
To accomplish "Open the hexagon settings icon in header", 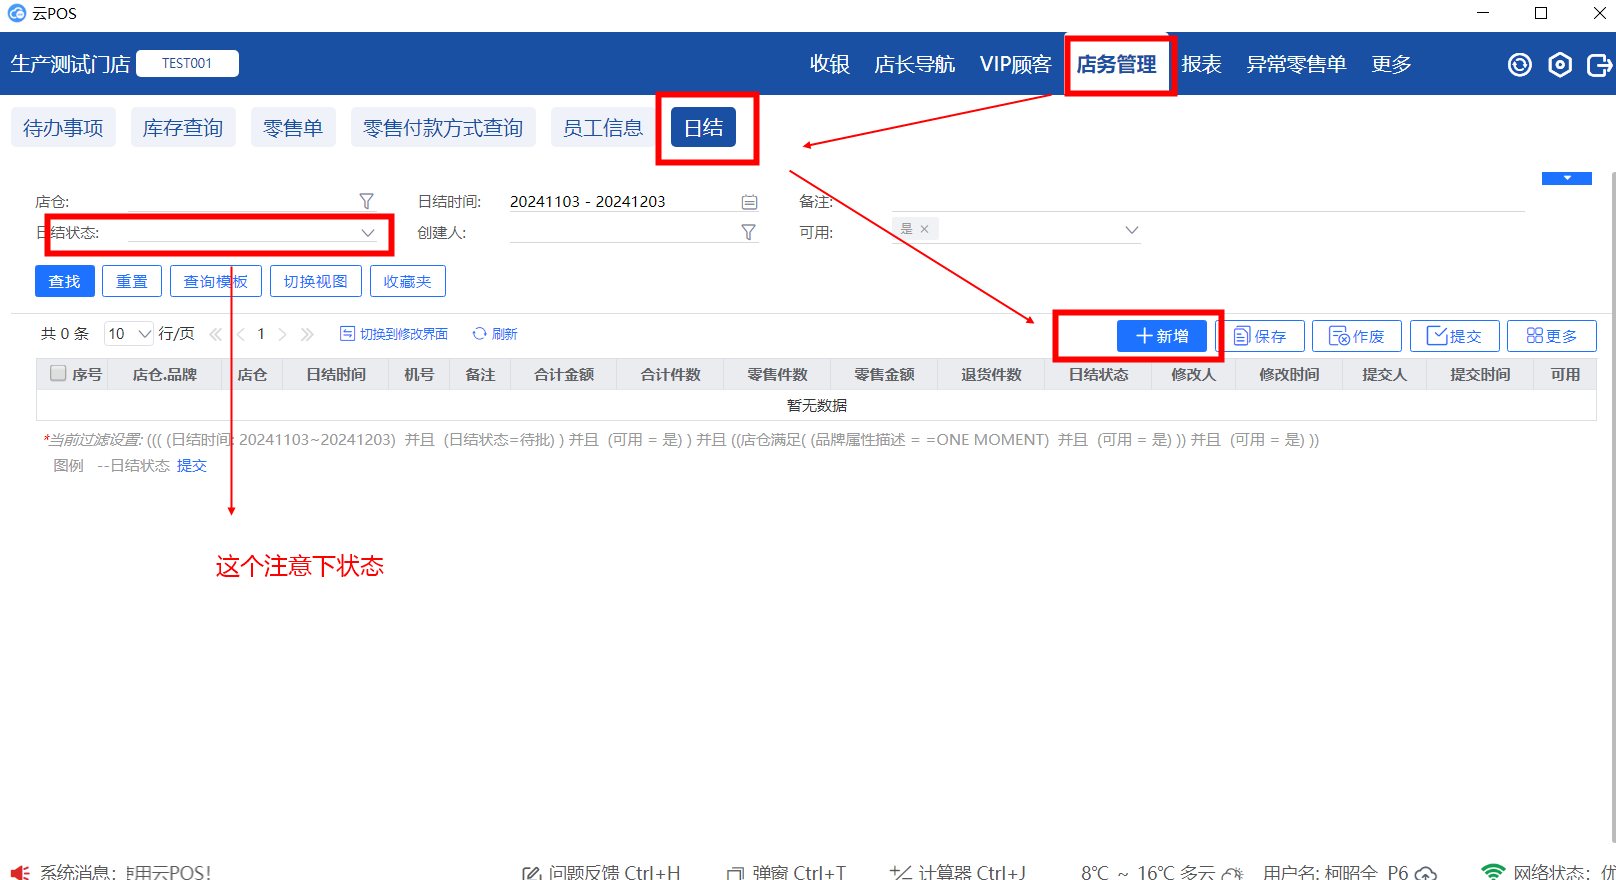I will tap(1559, 65).
